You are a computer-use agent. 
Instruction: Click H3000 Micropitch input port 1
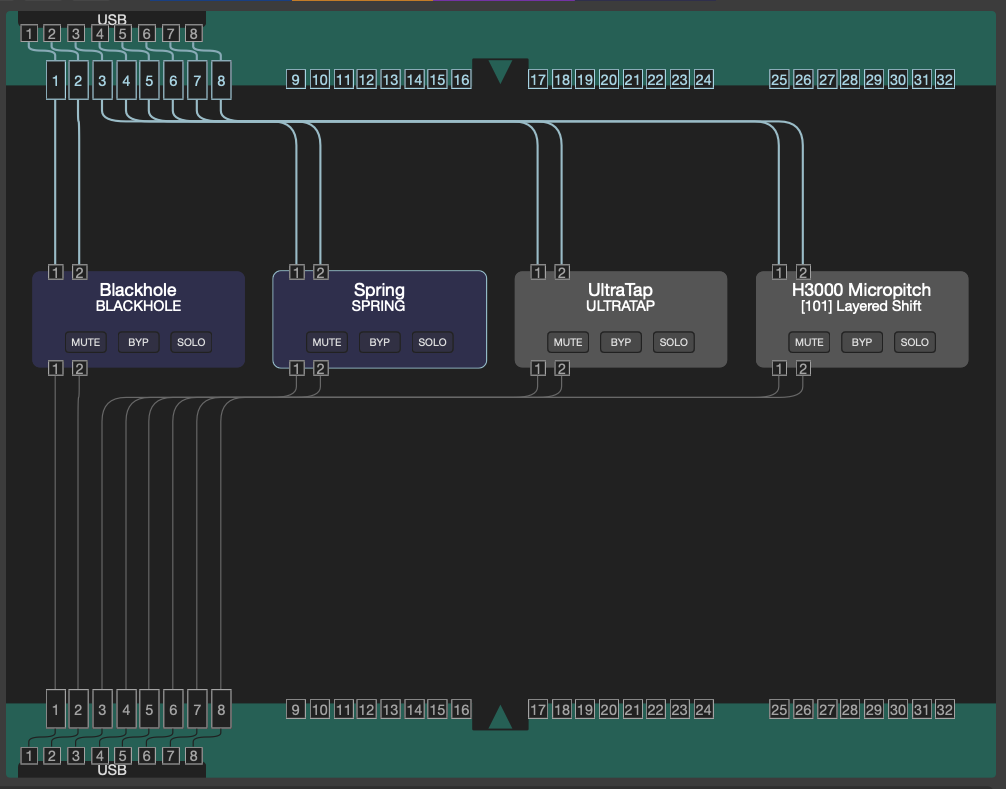click(779, 272)
